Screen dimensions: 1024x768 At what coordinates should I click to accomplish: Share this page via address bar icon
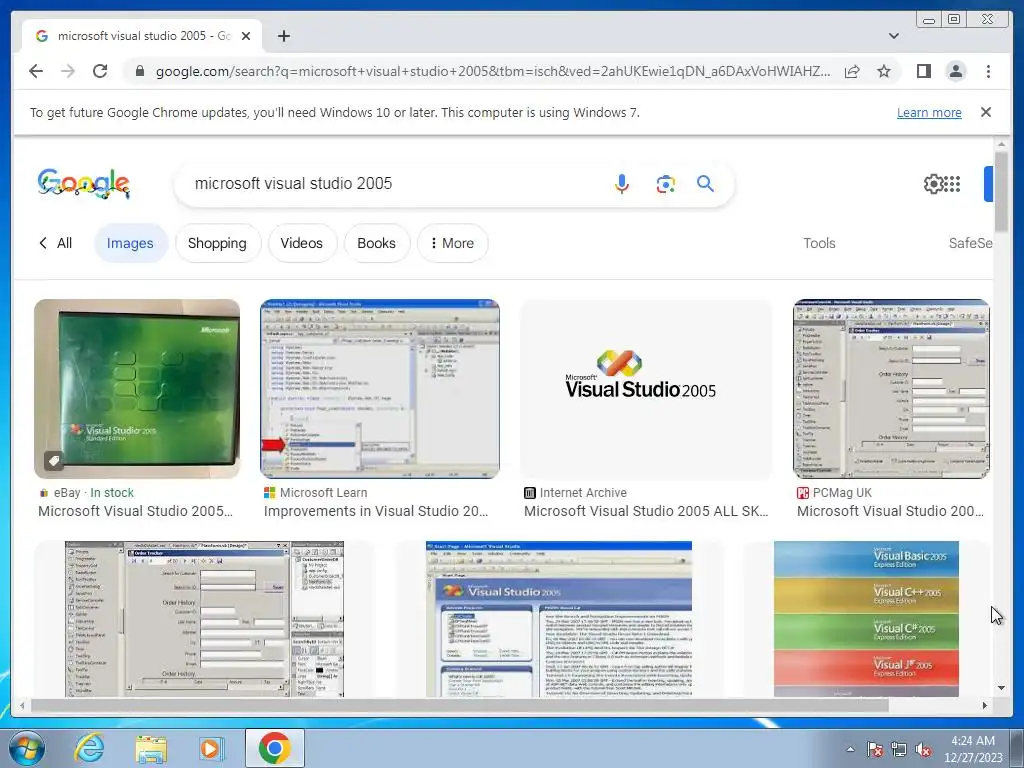click(852, 71)
